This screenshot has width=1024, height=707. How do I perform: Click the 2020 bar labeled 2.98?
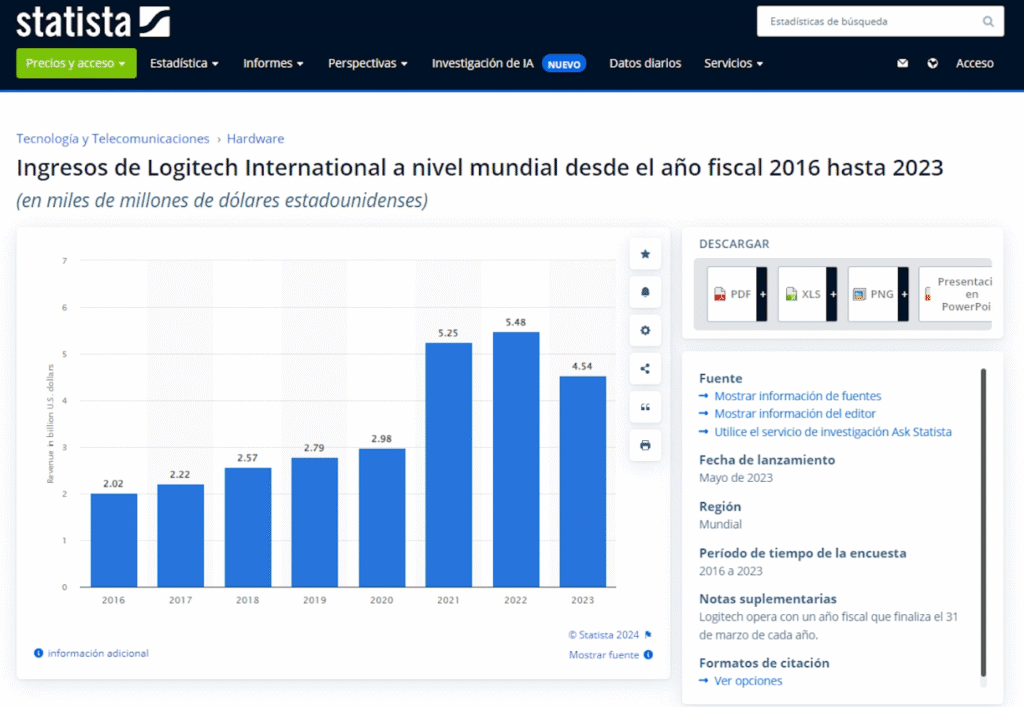pos(382,518)
